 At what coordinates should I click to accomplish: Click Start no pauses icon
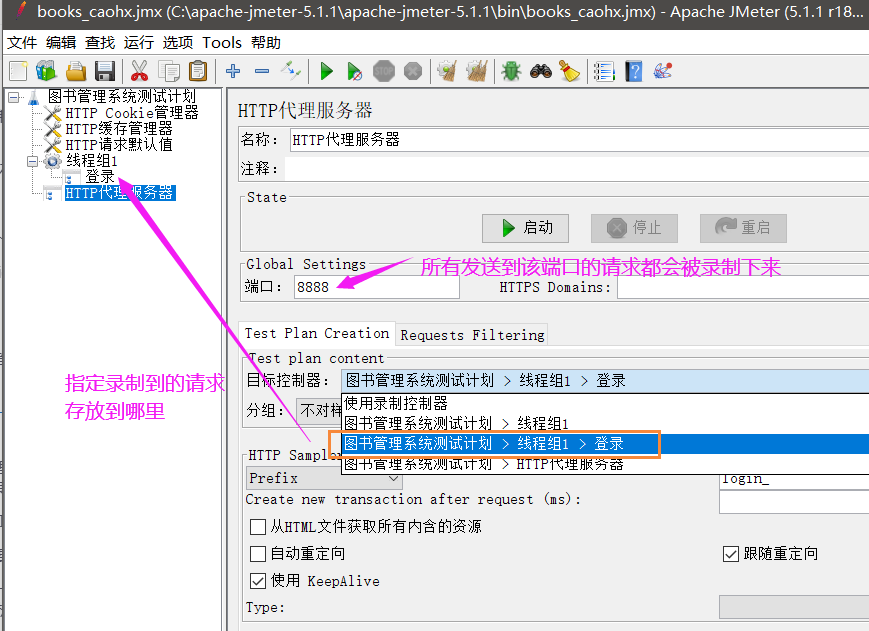[355, 71]
